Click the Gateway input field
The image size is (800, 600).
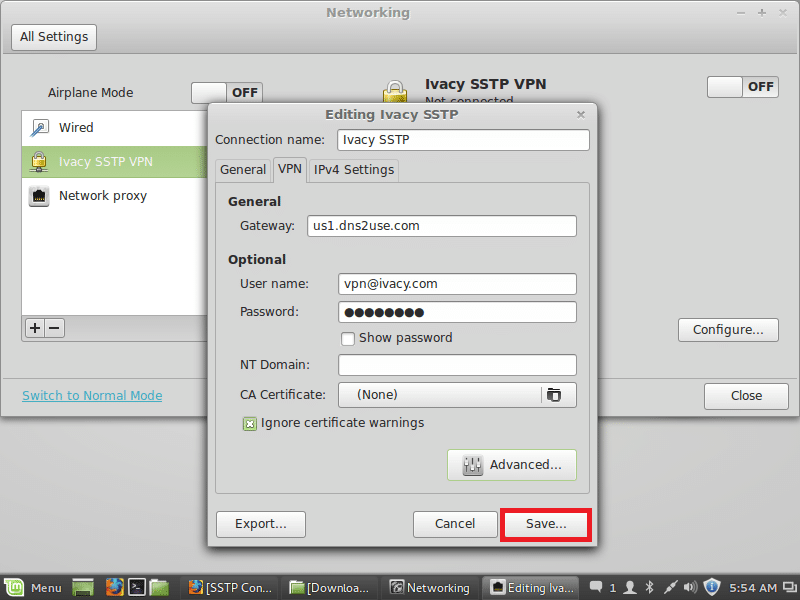(442, 226)
